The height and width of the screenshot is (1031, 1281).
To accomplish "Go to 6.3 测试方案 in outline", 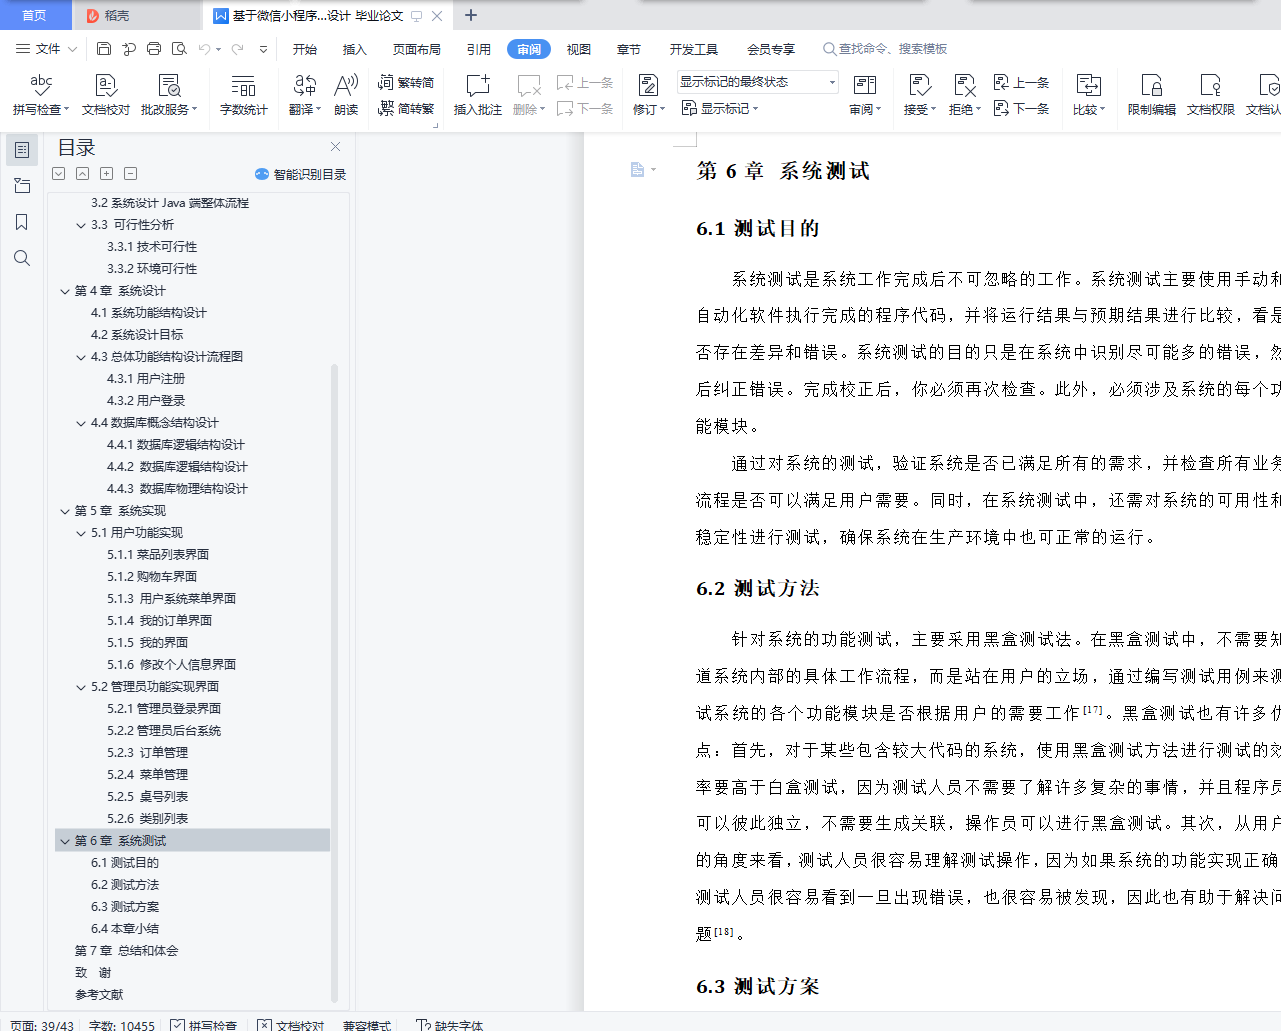I will 125,907.
